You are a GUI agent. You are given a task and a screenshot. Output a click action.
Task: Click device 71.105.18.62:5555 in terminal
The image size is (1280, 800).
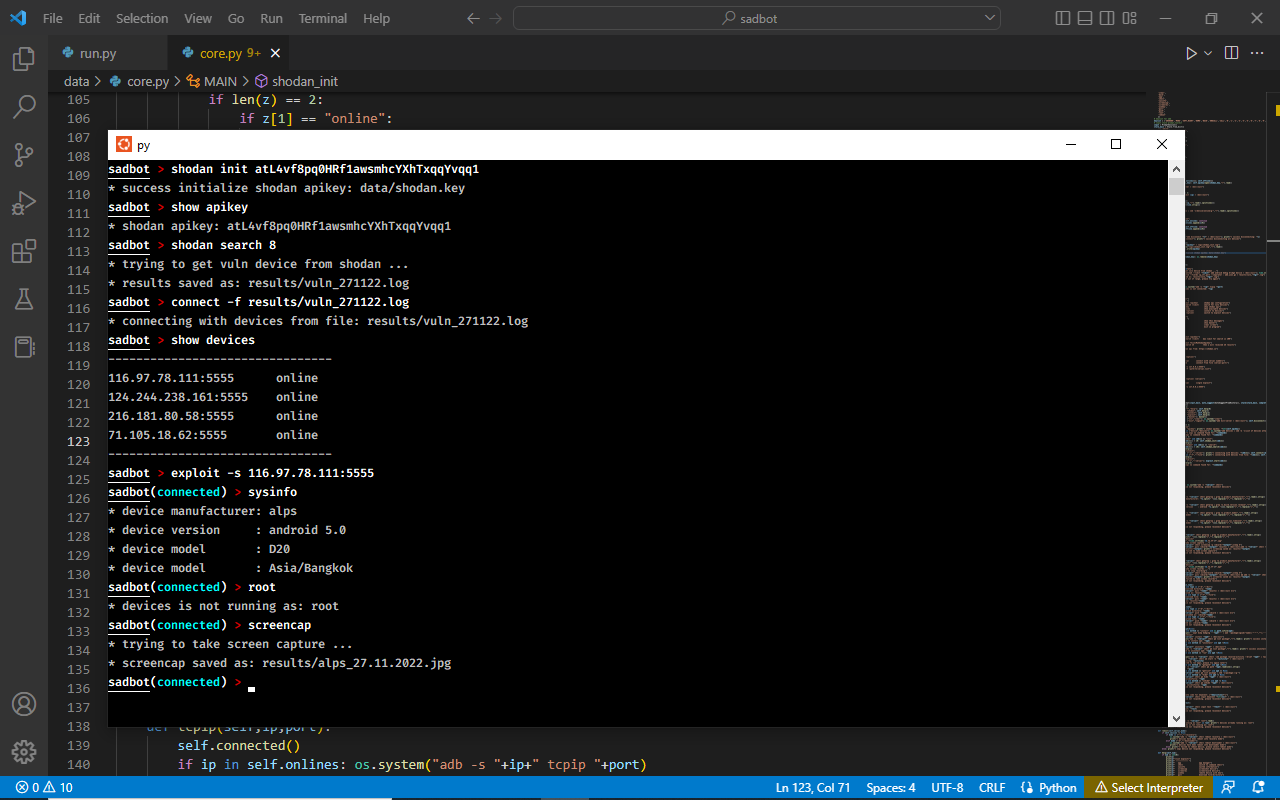(x=168, y=435)
